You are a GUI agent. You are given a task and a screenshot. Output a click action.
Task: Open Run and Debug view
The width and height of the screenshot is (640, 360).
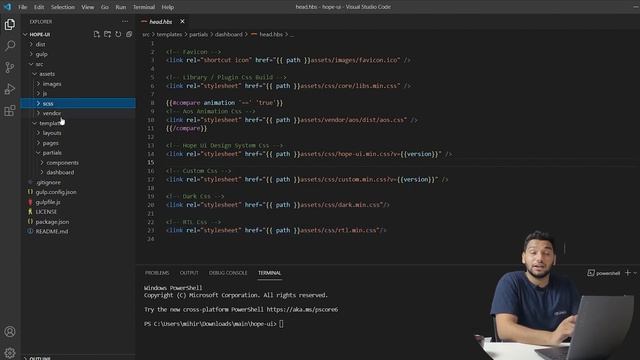pos(10,89)
